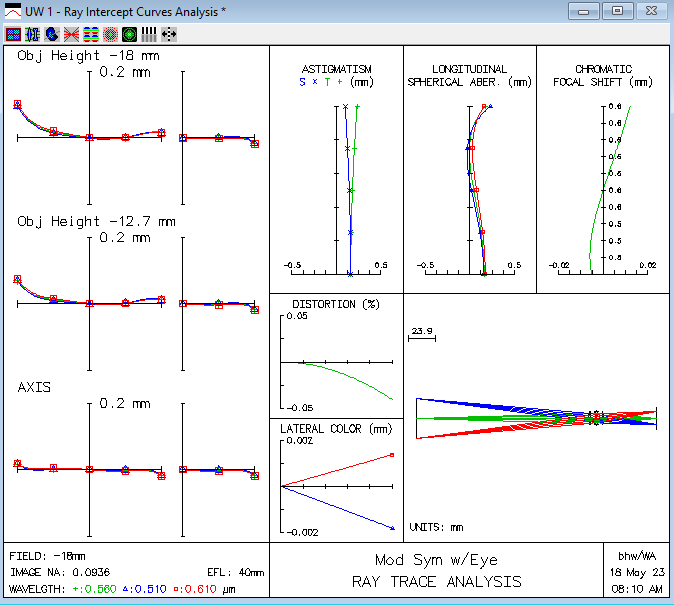Click the -0.05 distortion axis label

click(x=300, y=408)
